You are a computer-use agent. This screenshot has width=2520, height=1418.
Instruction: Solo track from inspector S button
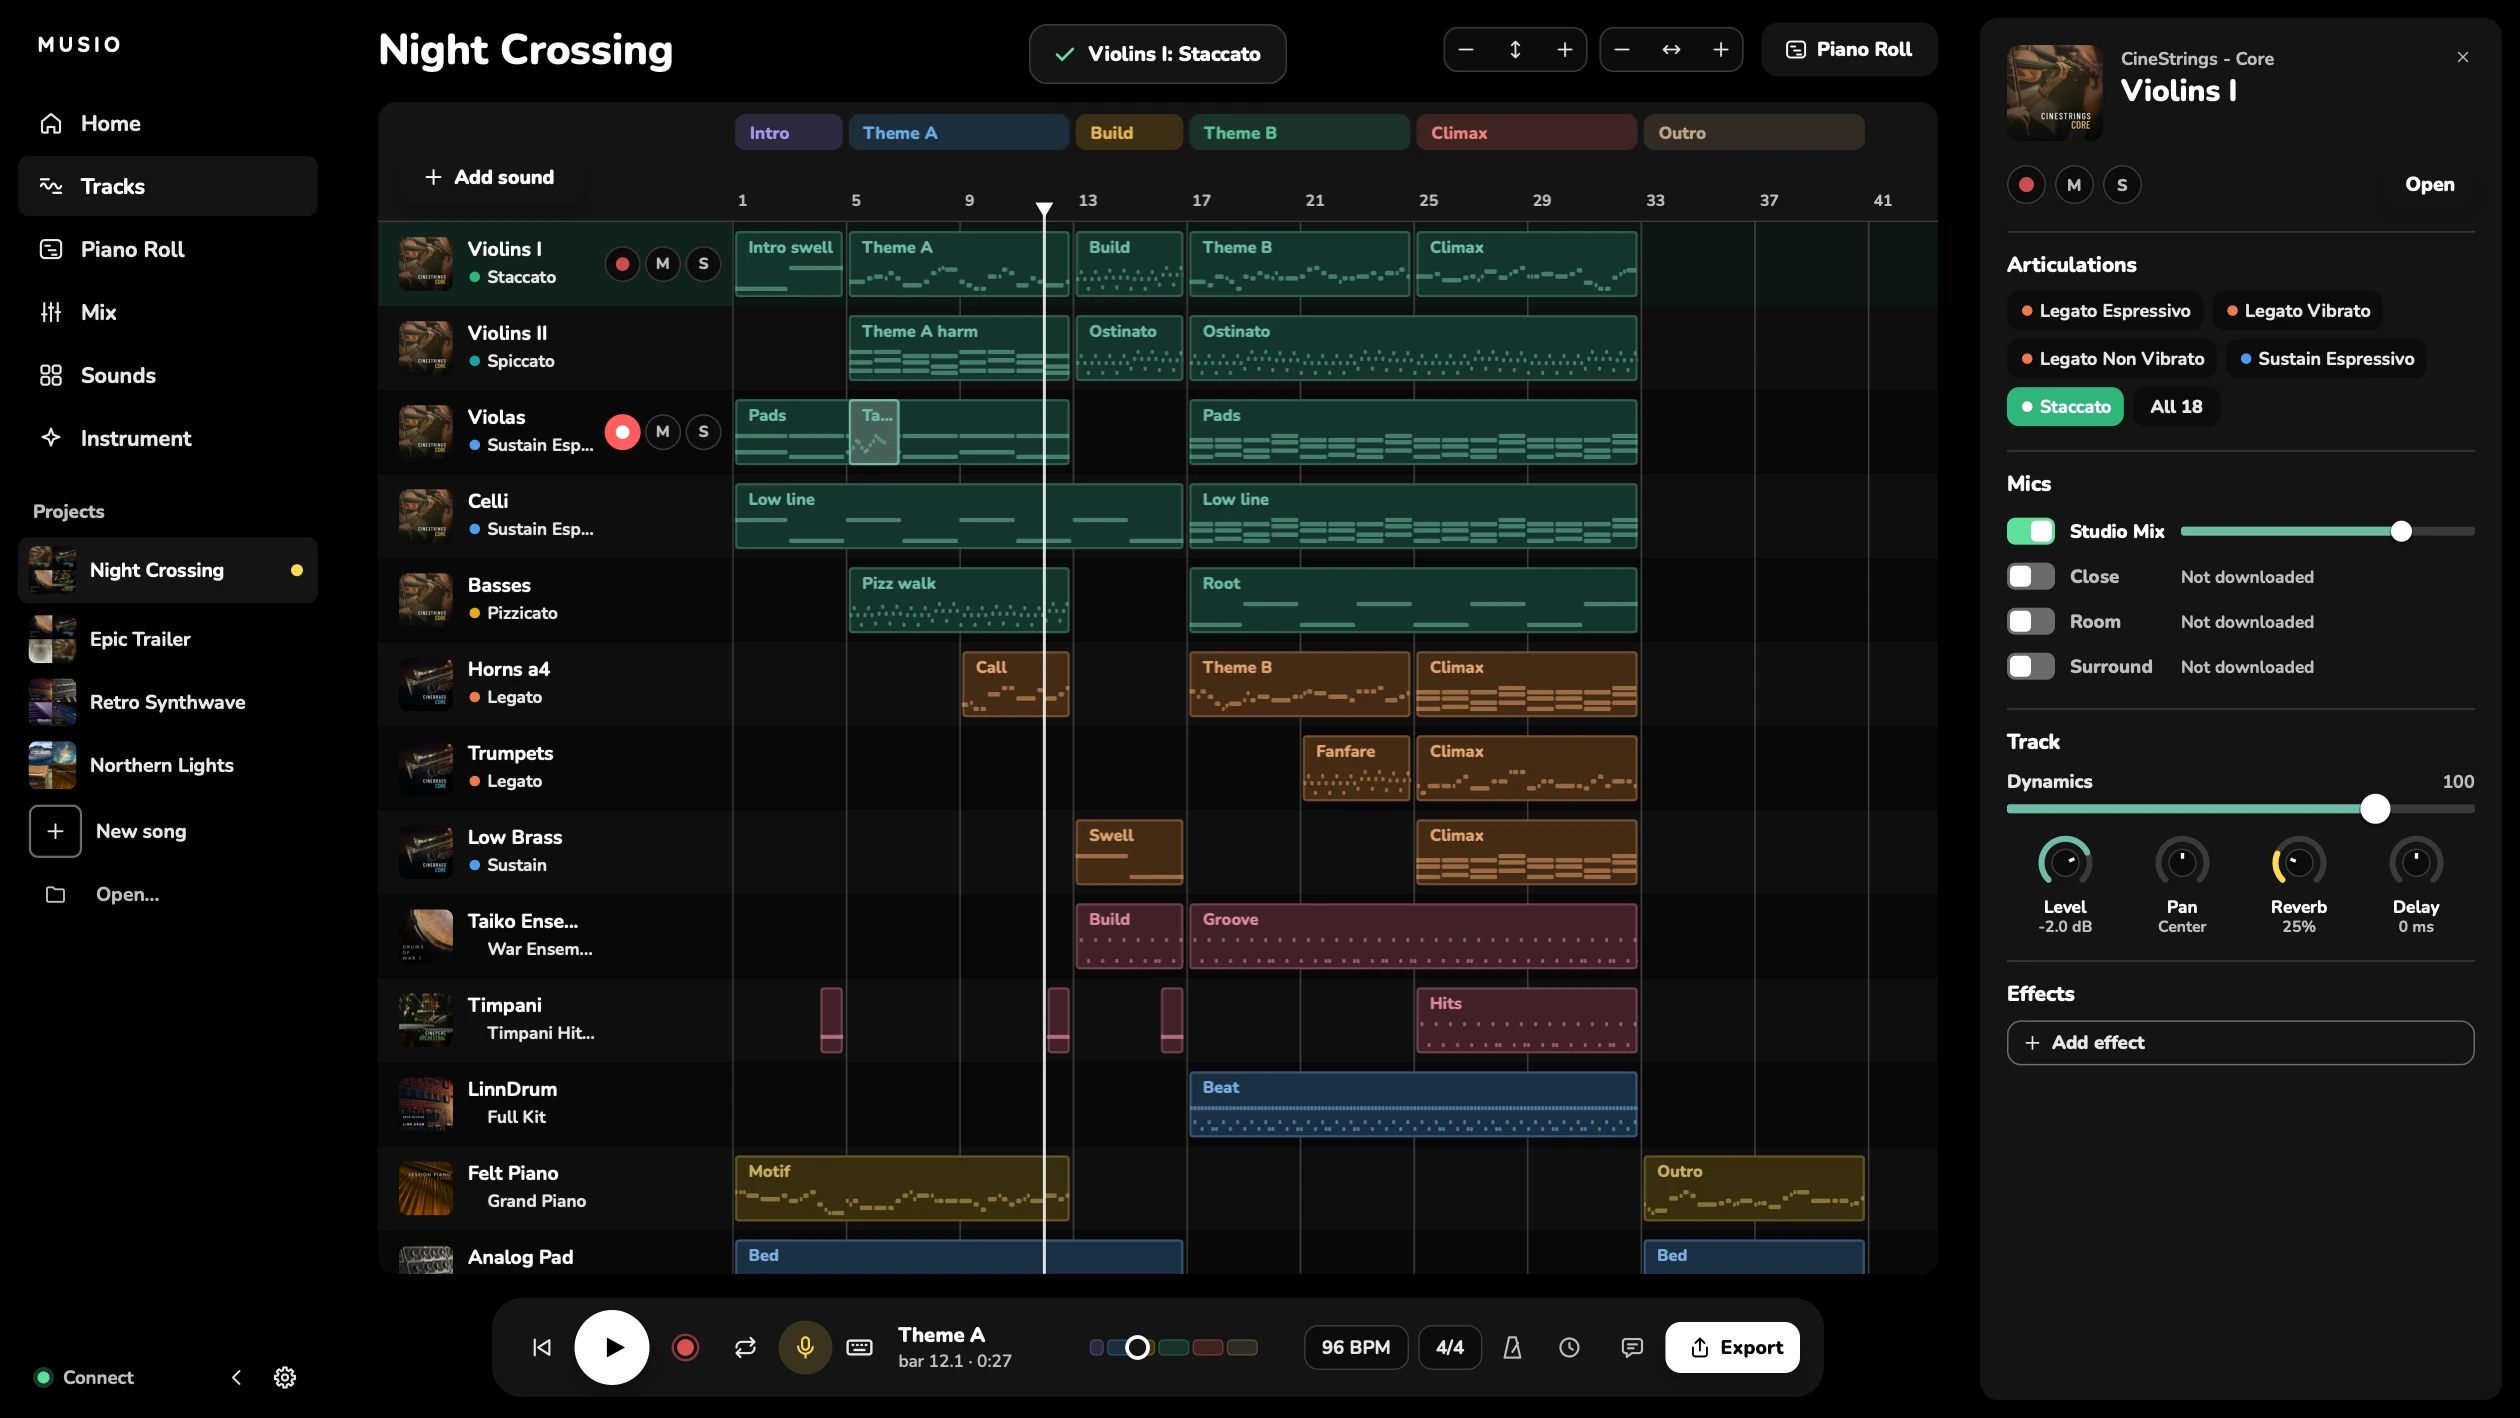tap(2122, 184)
